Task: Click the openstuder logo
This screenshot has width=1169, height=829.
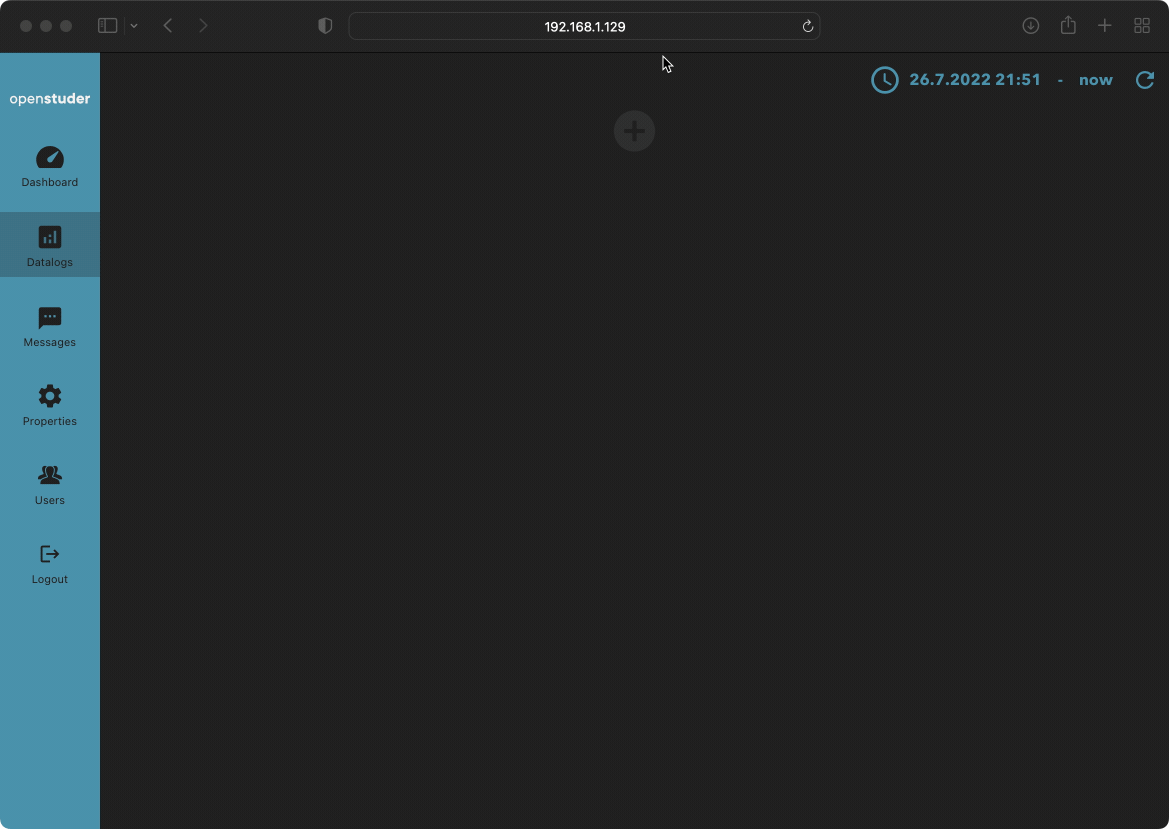Action: point(50,99)
